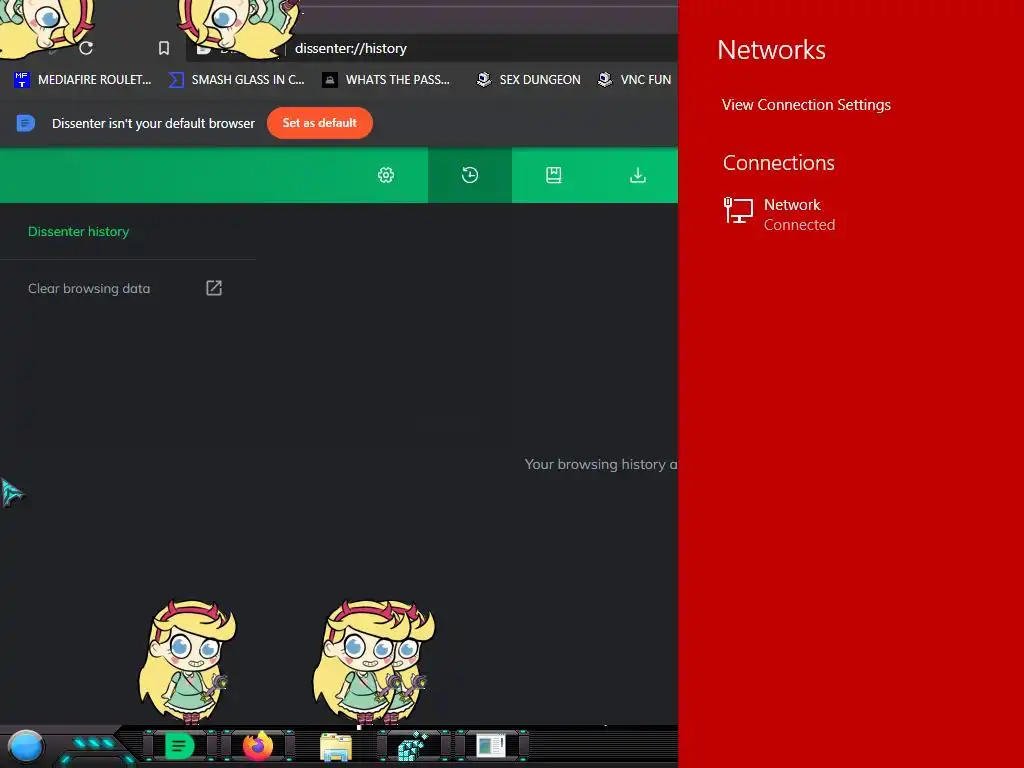The image size is (1024, 768).
Task: Click the MEDIAFIRE ROULET bookmark favicon
Action: [x=22, y=80]
